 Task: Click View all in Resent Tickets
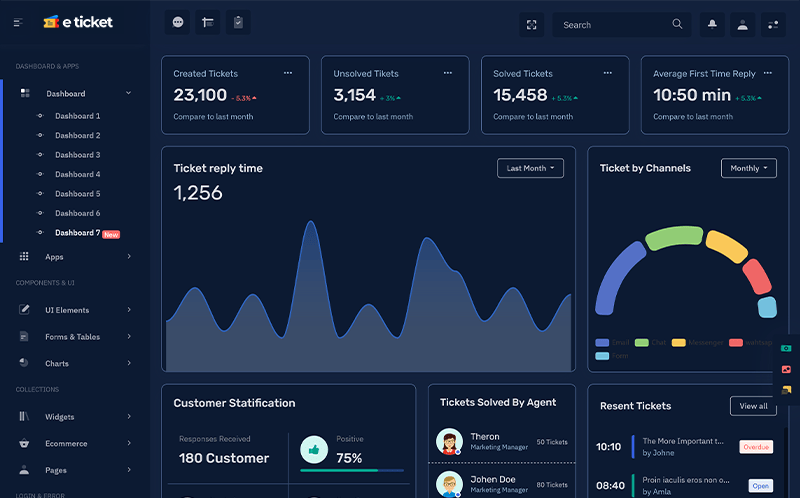point(753,406)
